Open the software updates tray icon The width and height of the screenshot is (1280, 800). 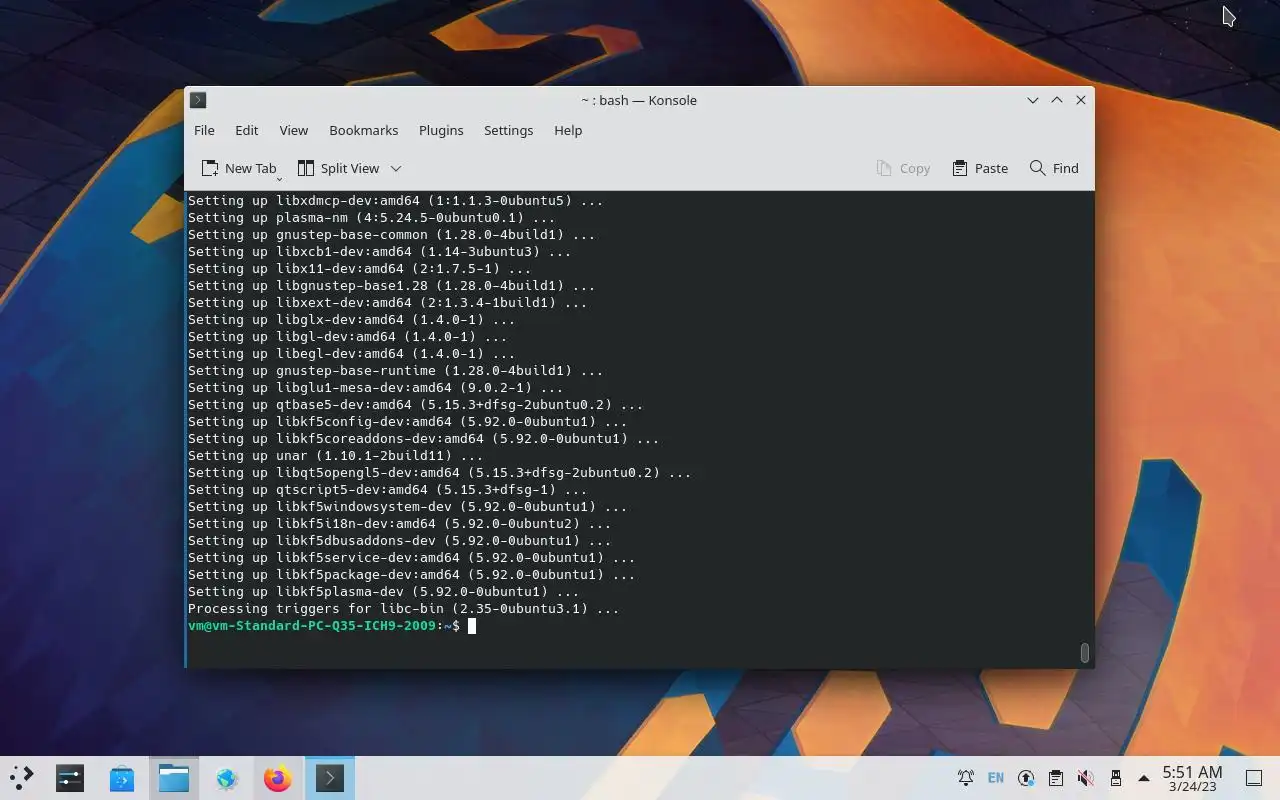pyautogui.click(x=1026, y=778)
